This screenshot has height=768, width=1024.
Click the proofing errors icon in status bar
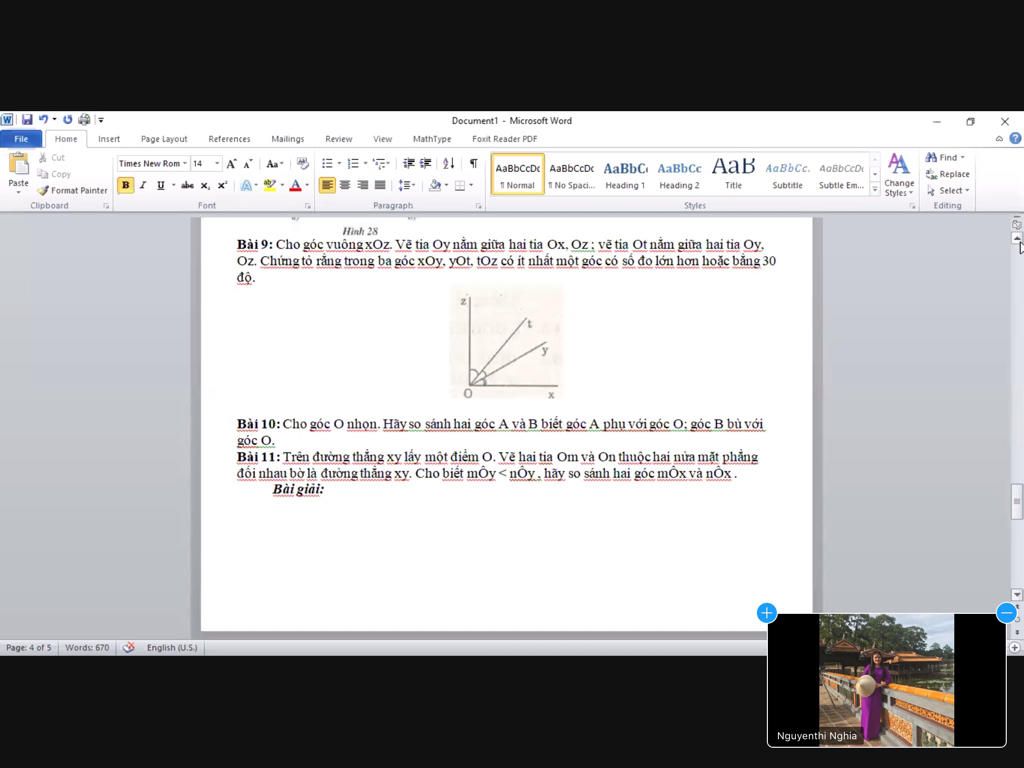coord(129,647)
